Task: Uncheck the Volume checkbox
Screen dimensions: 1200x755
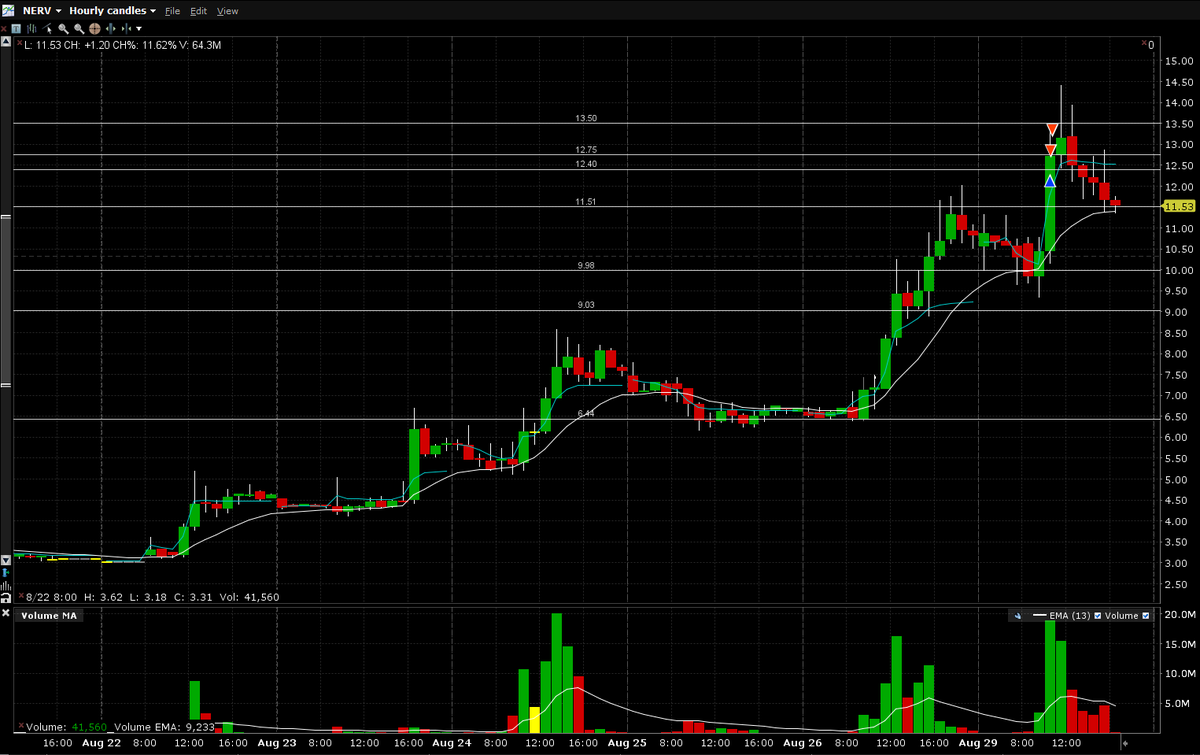Action: pos(1145,616)
